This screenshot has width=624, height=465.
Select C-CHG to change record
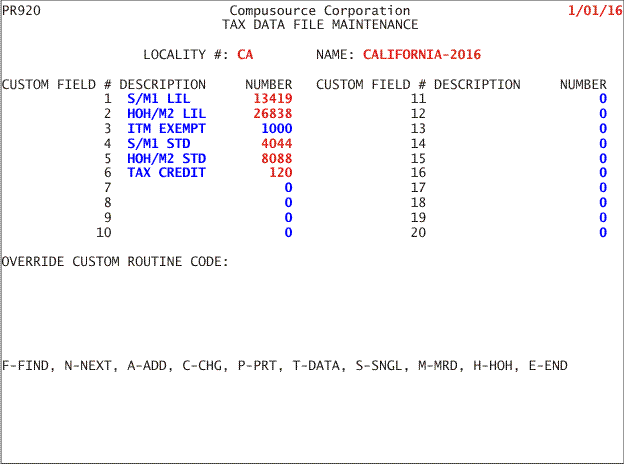(x=202, y=365)
